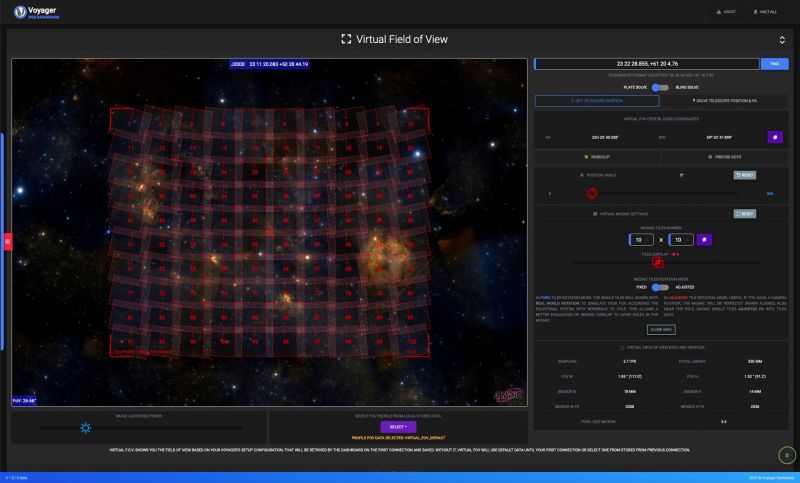The height and width of the screenshot is (483, 800).
Task: Click the scroll-to-top circular button
Action: pyautogui.click(x=787, y=456)
